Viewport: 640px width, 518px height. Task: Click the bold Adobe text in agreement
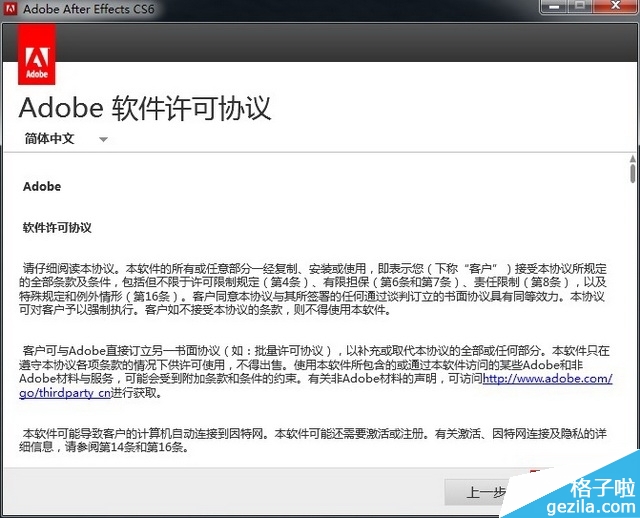click(x=42, y=187)
